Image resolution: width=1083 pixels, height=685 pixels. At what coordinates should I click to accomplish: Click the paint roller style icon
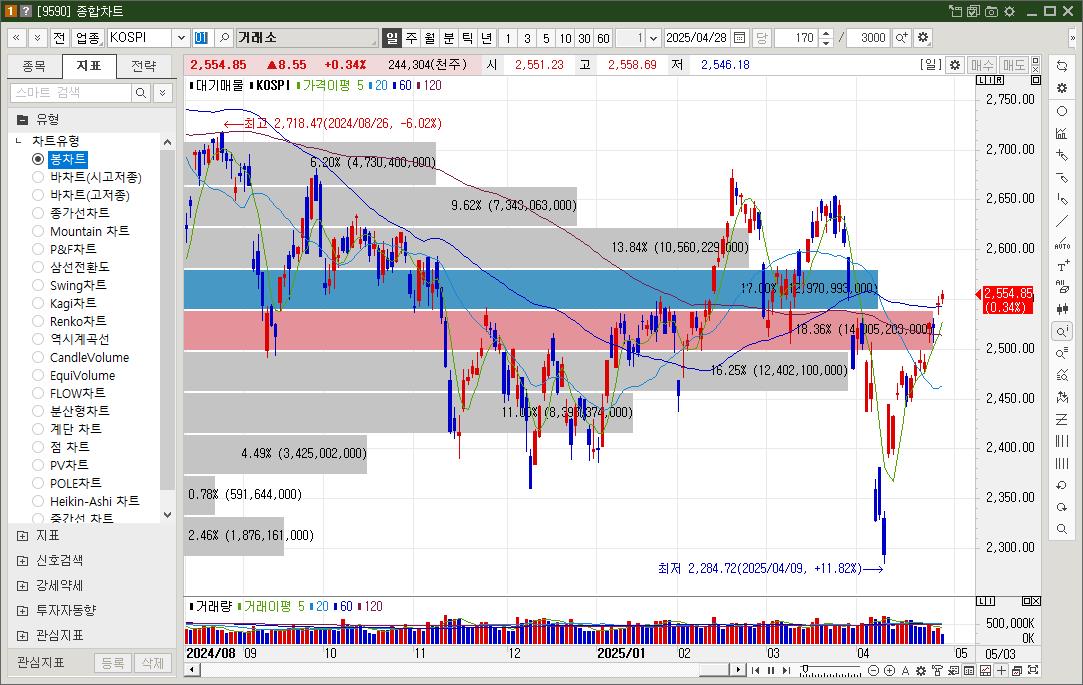(x=937, y=670)
